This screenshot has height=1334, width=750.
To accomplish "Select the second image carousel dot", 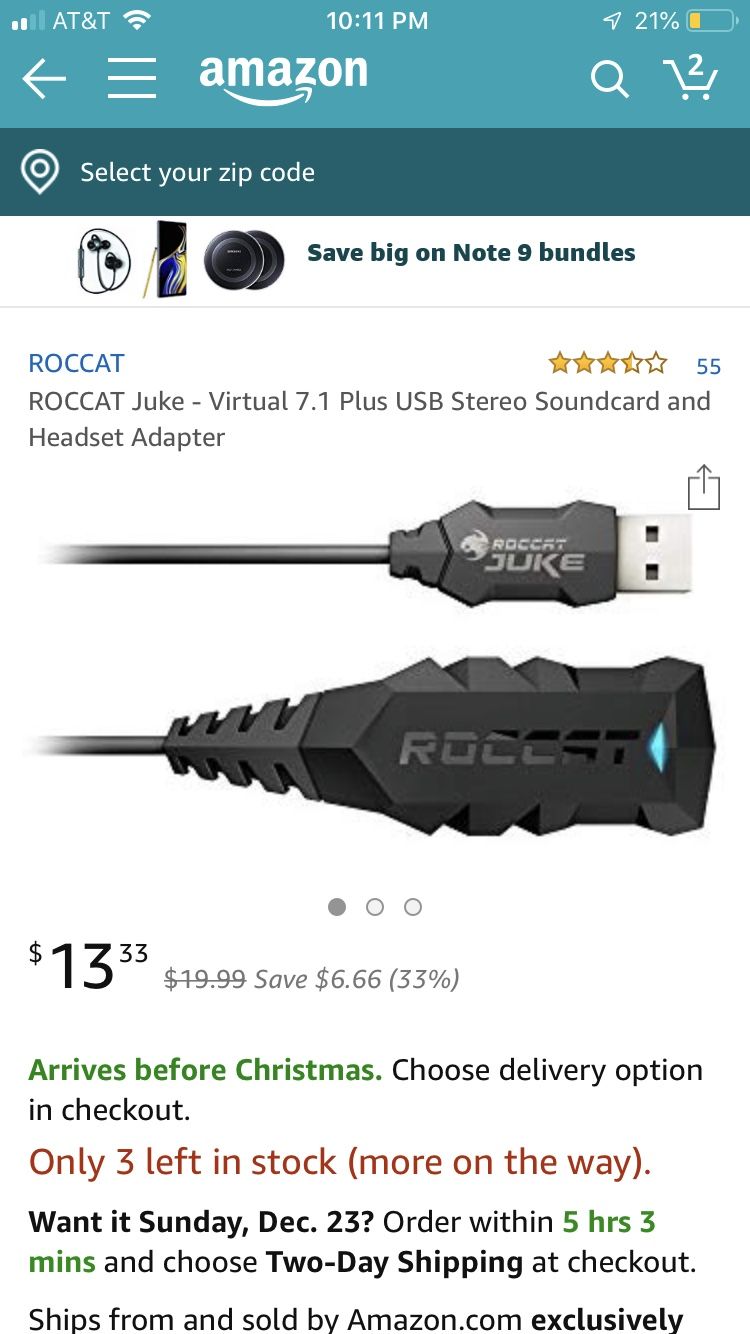I will tap(375, 907).
